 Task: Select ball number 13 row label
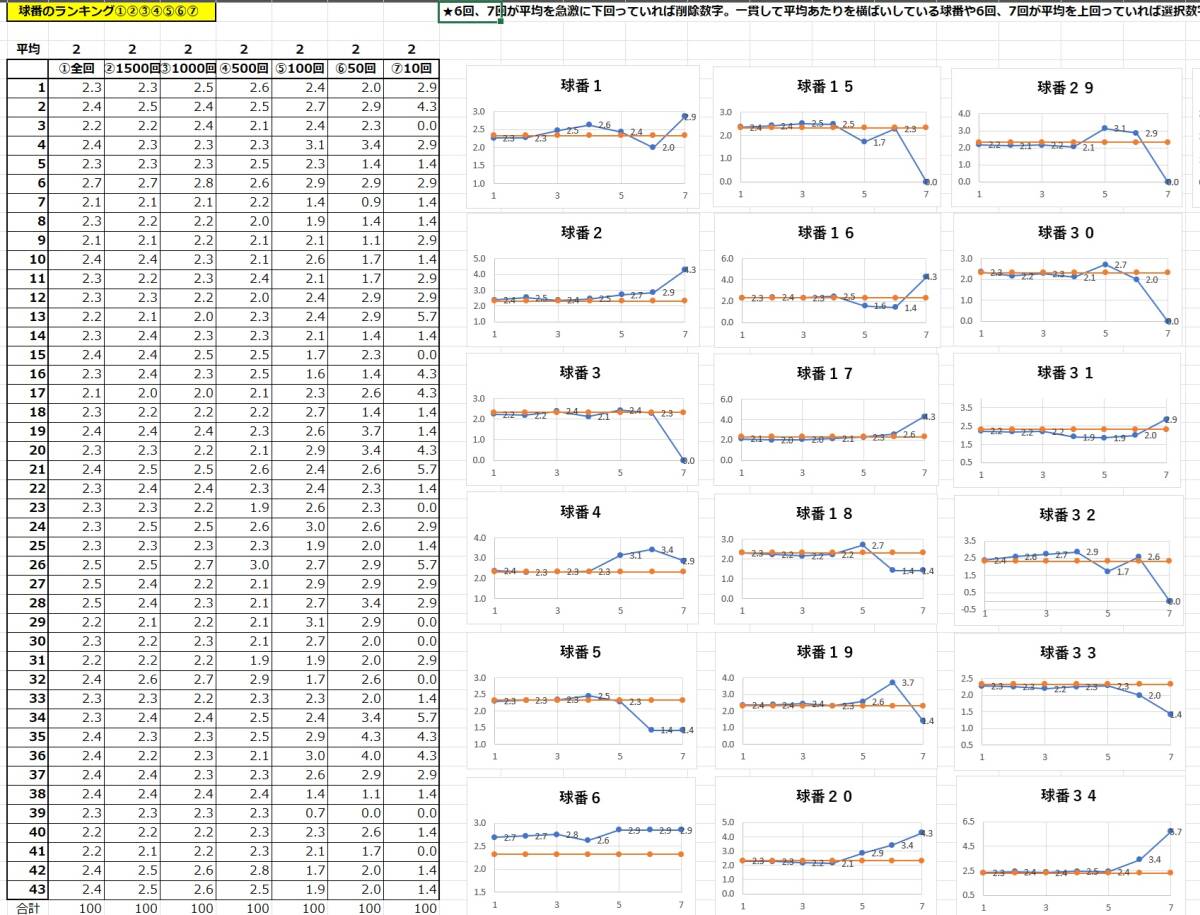27,316
